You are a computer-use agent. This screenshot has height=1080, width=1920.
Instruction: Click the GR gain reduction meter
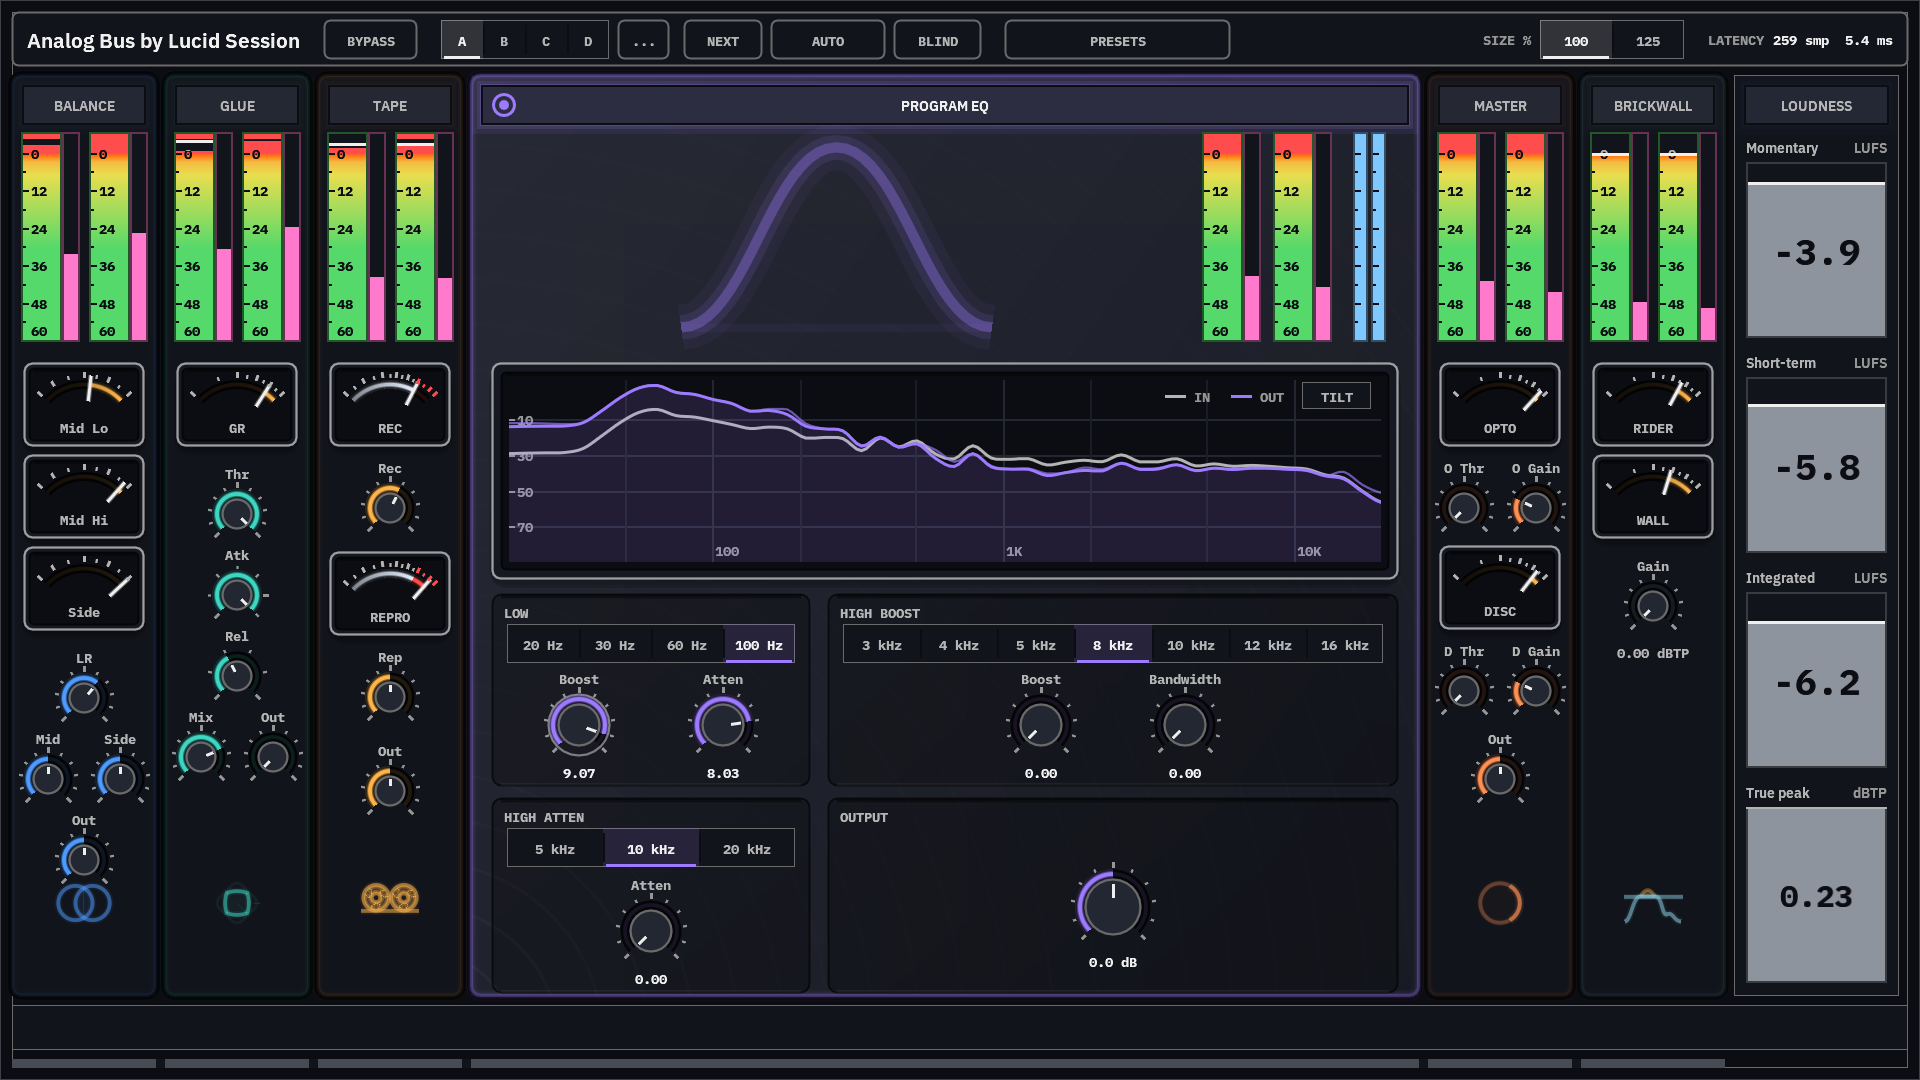click(237, 404)
